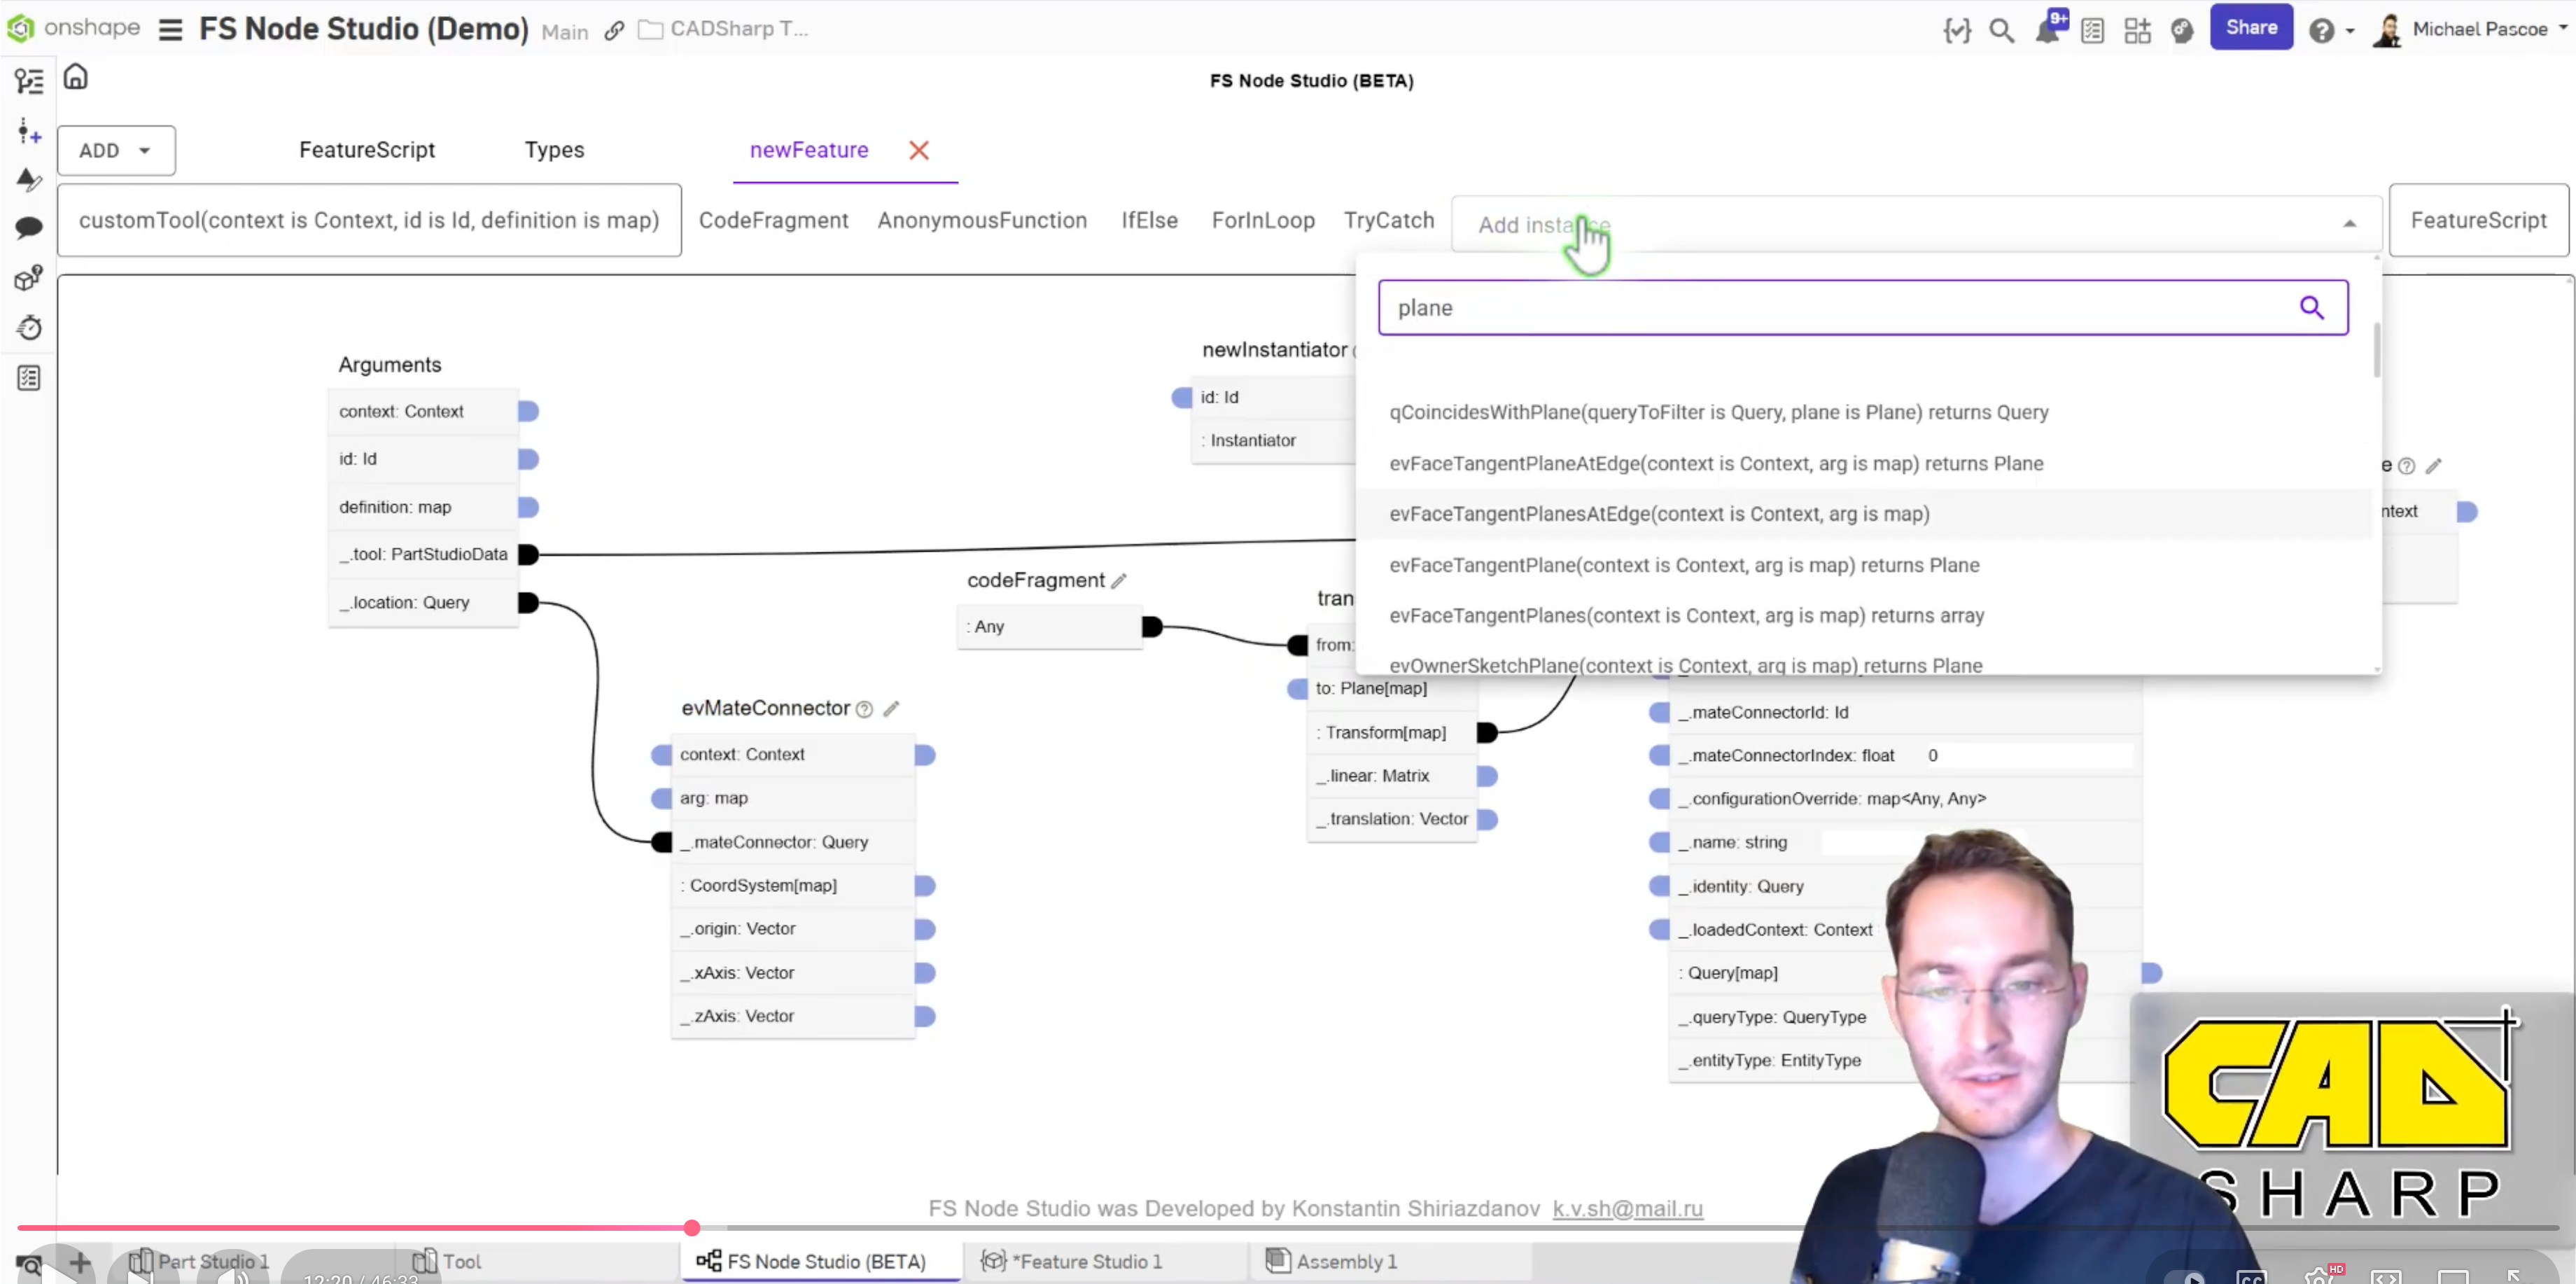This screenshot has width=2576, height=1284.
Task: Click input port of _mateConnector: Query
Action: pyautogui.click(x=661, y=842)
